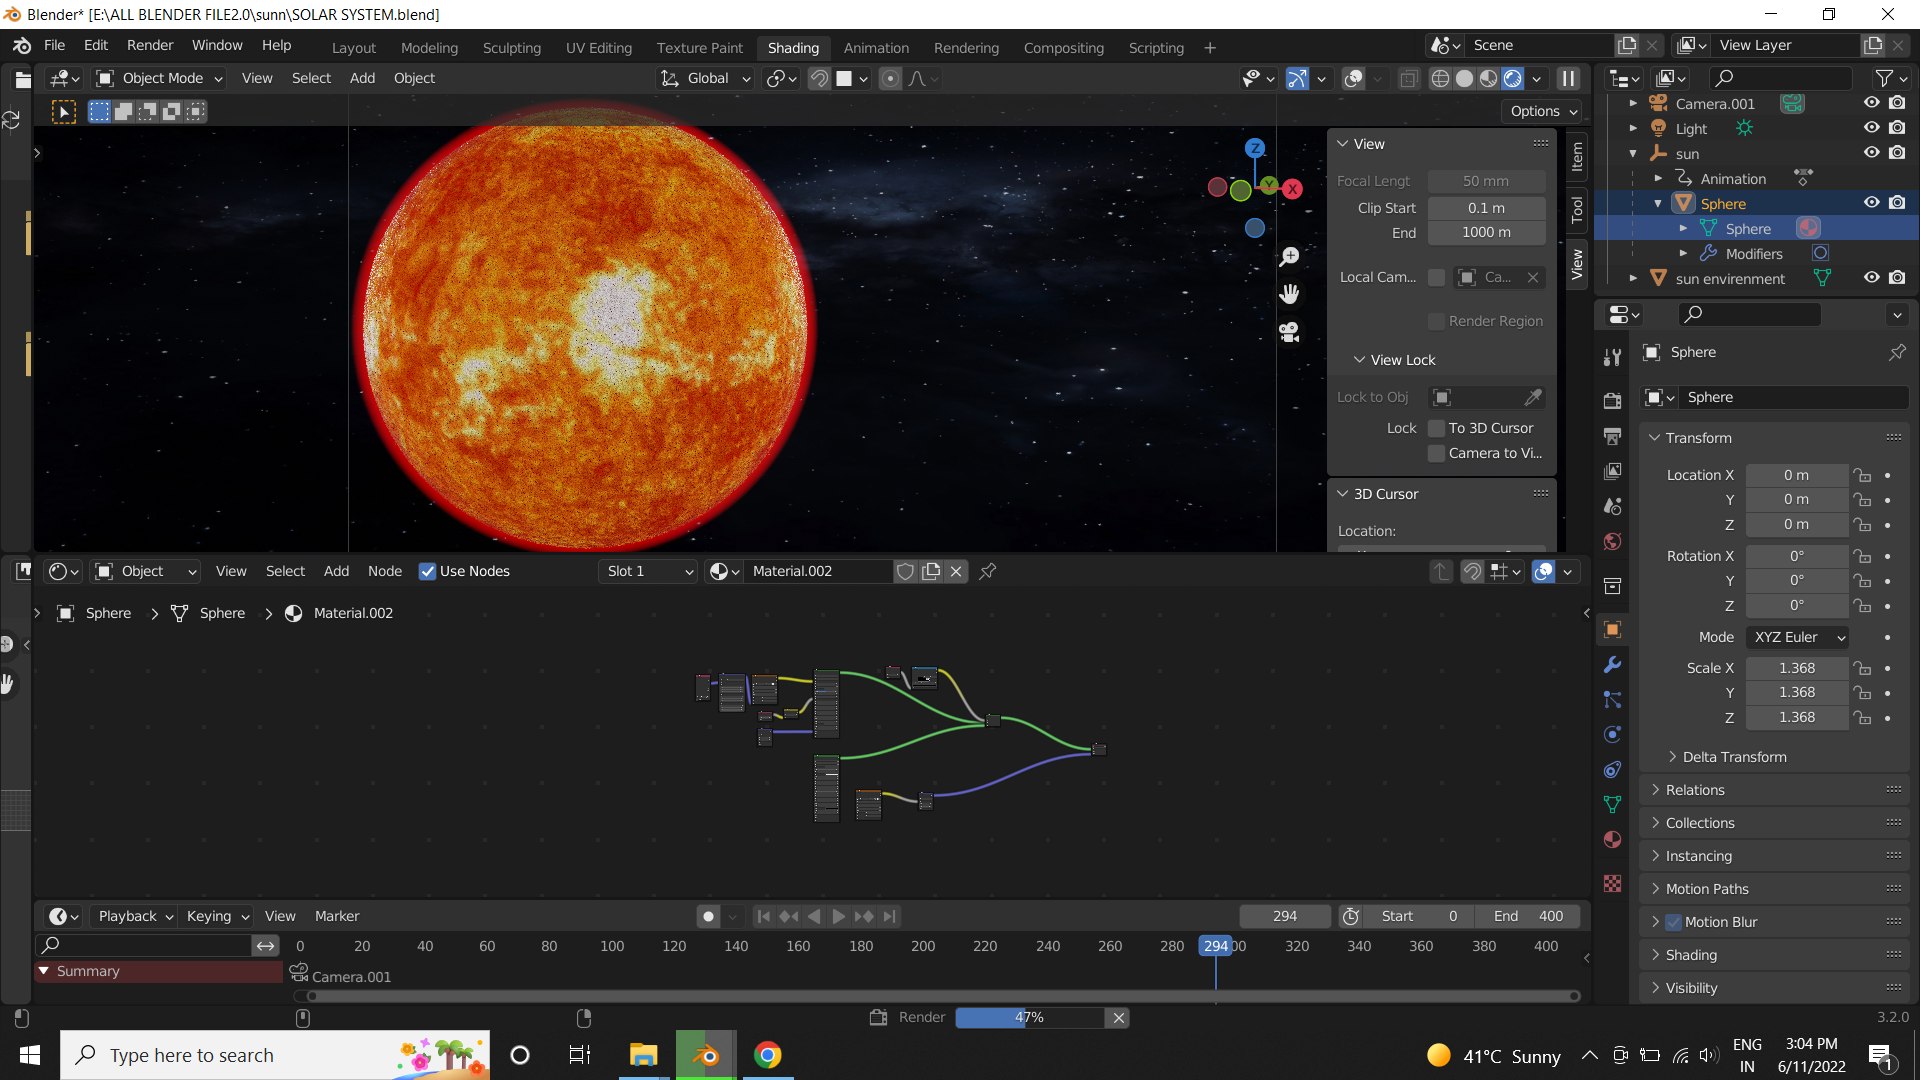This screenshot has height=1080, width=1920.
Task: Toggle Use Nodes checkbox
Action: click(x=427, y=571)
